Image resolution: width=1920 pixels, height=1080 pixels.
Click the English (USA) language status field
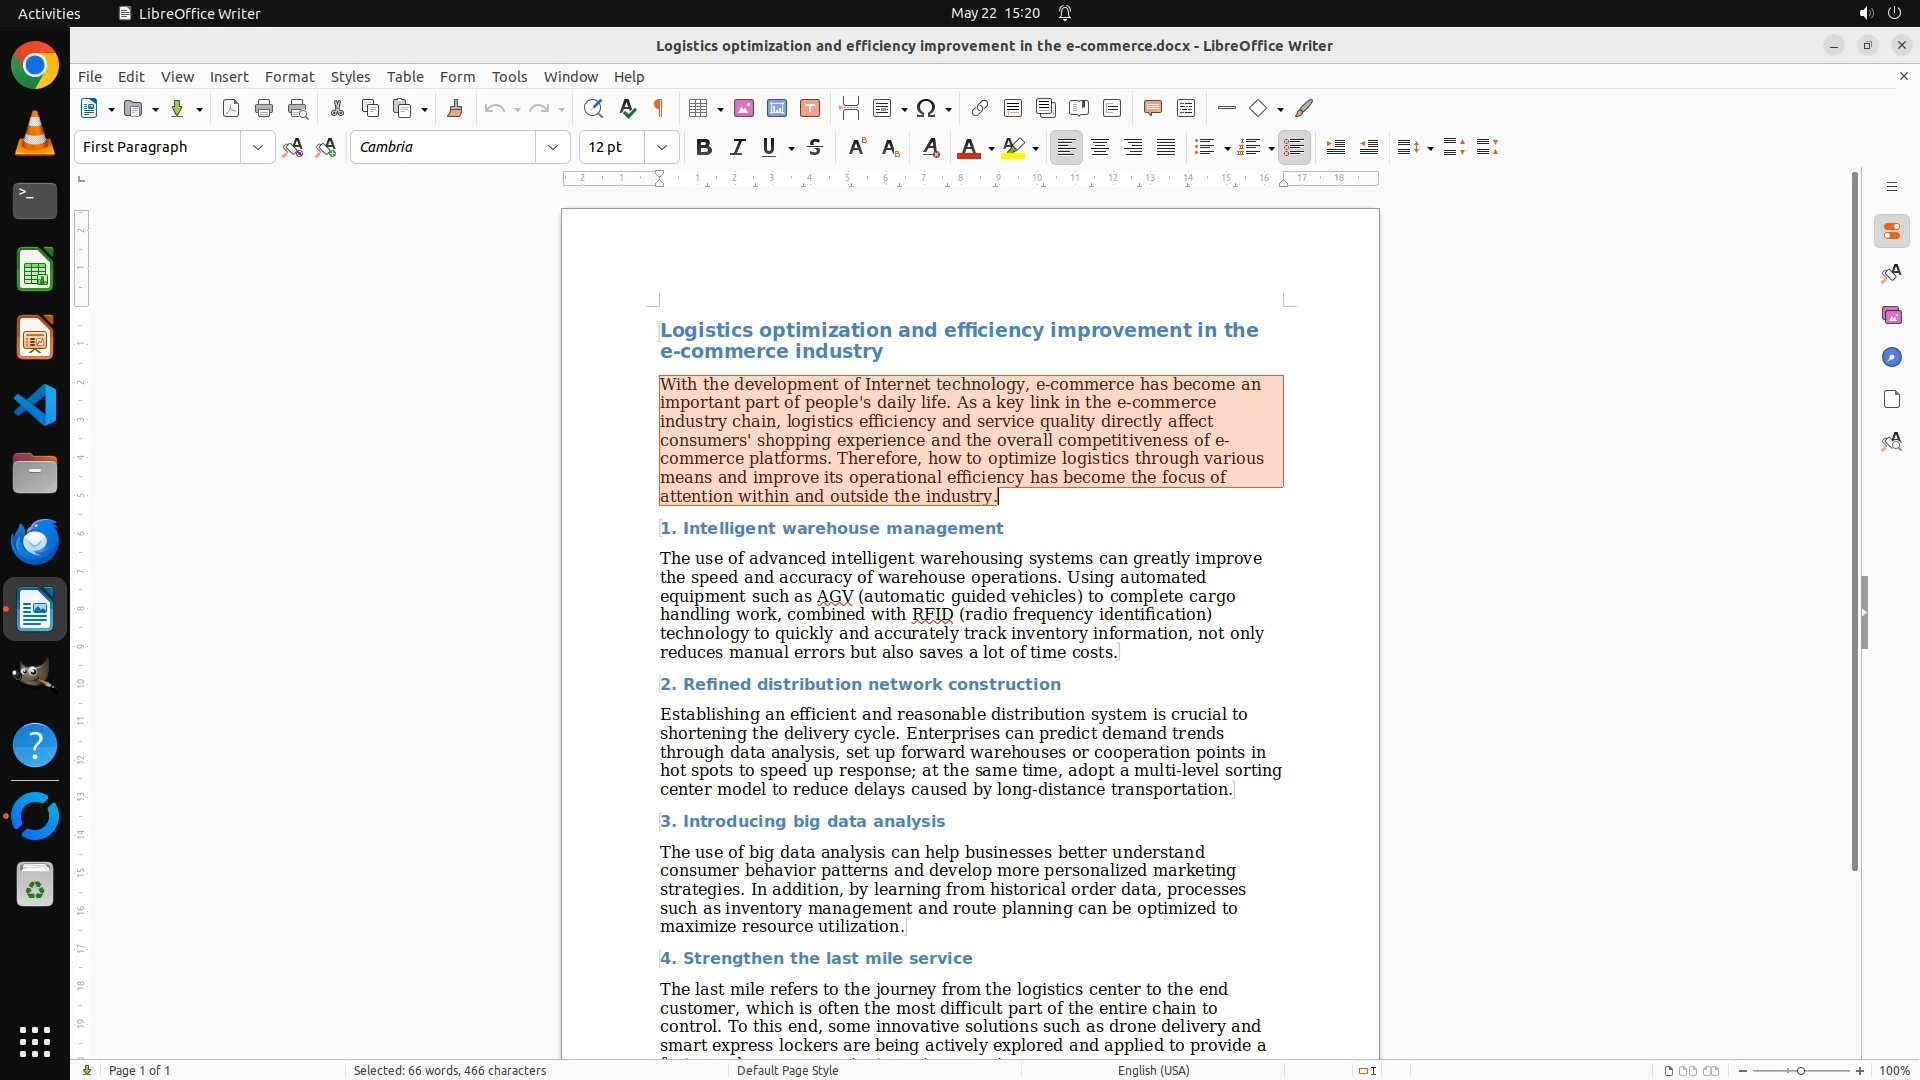1153,1070
